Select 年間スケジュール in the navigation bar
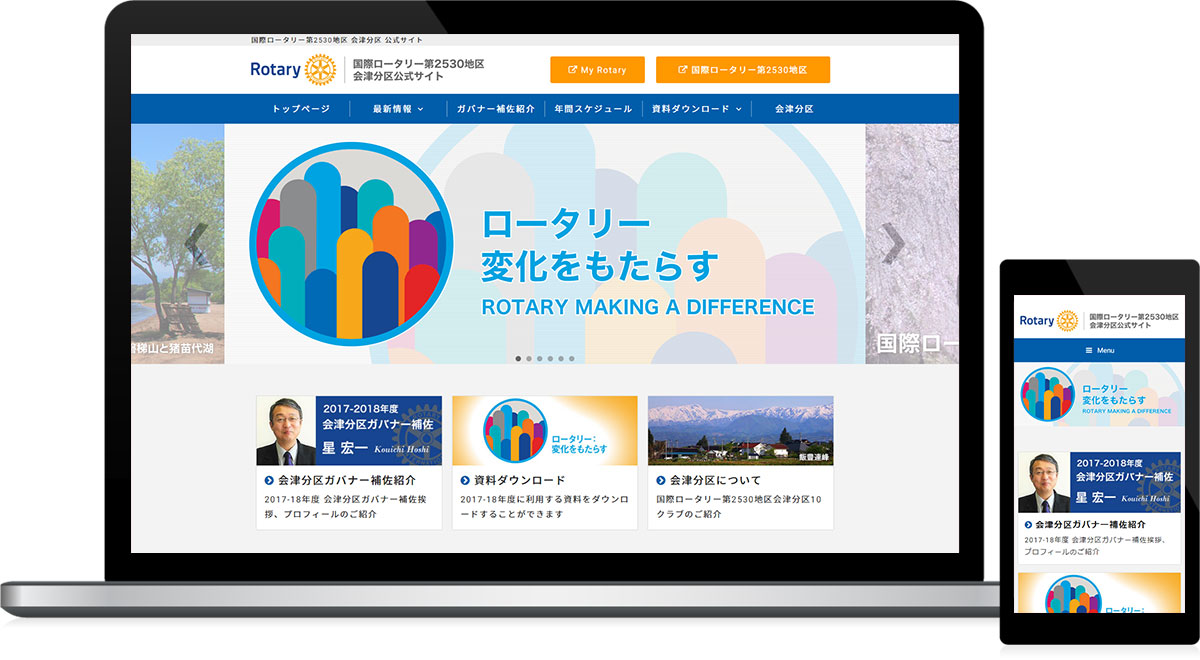Viewport: 1200px width, 660px height. [592, 108]
